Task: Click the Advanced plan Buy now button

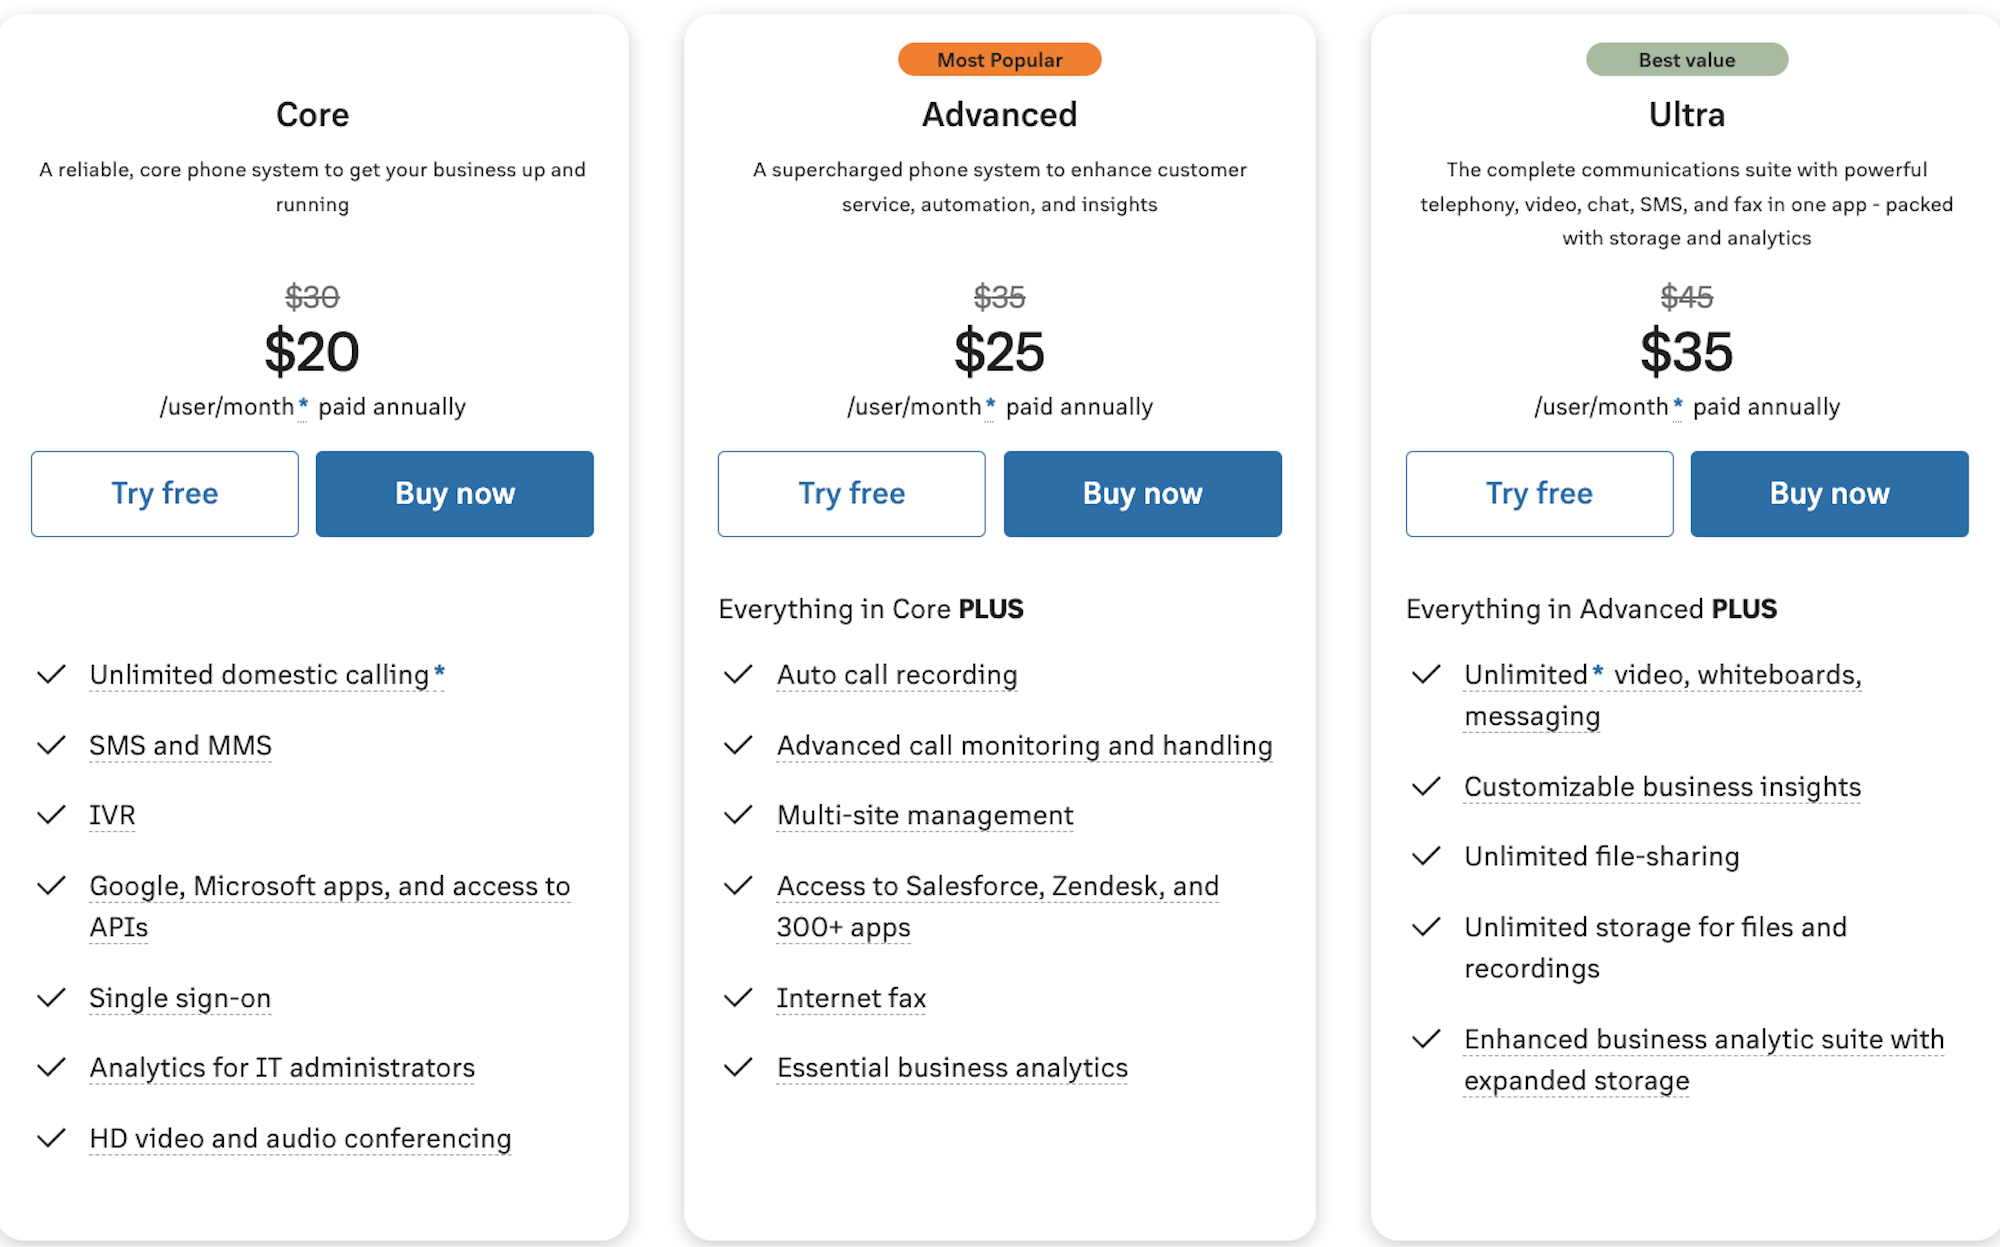Action: (1141, 491)
